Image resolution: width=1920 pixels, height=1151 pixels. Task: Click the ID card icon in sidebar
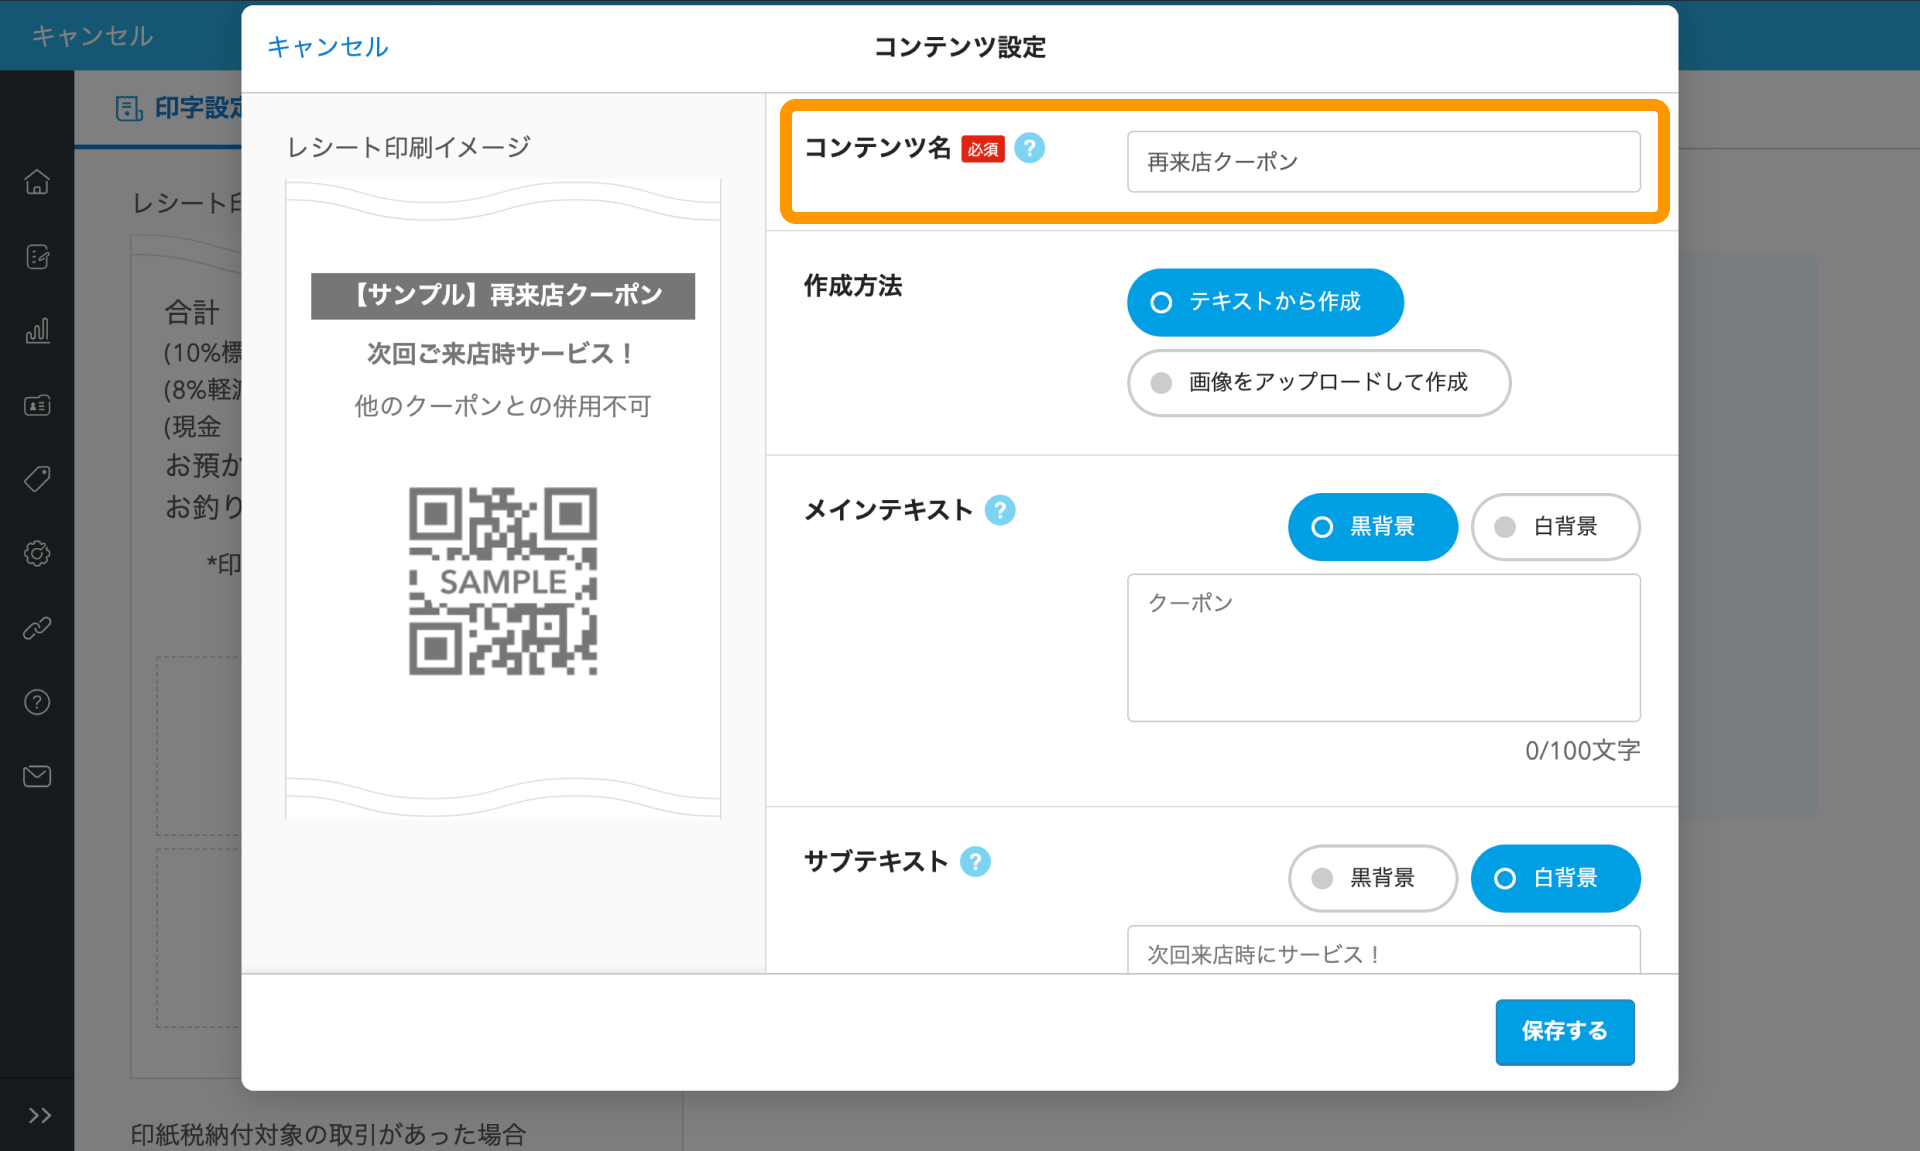click(37, 405)
